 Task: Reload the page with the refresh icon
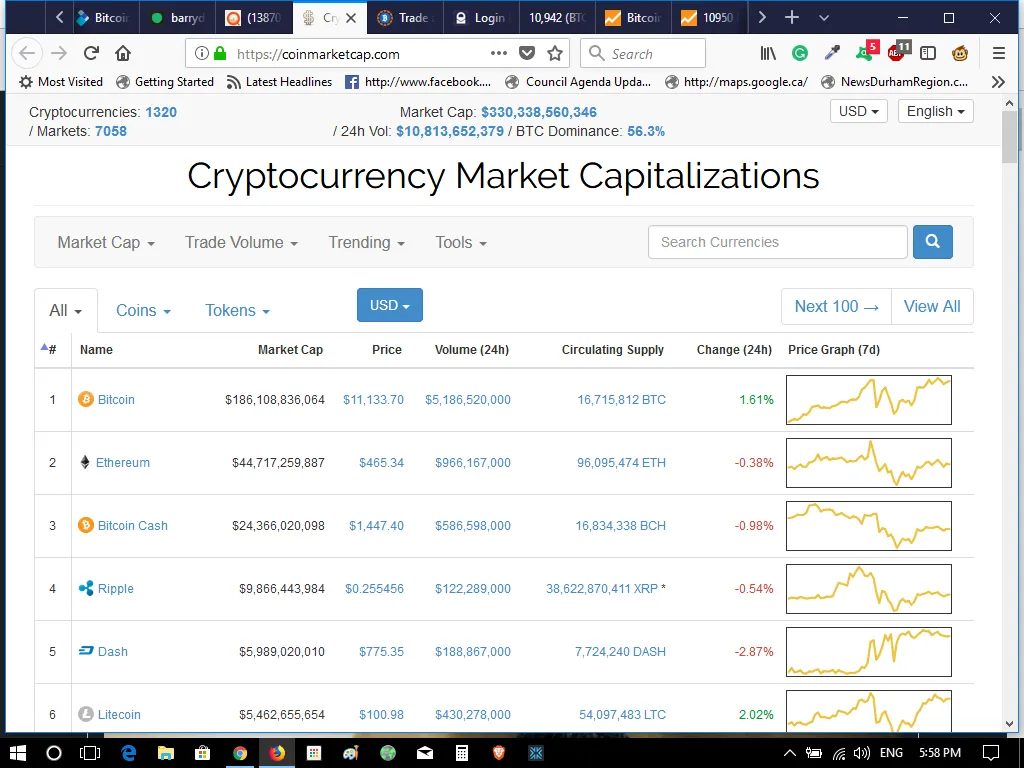click(91, 54)
